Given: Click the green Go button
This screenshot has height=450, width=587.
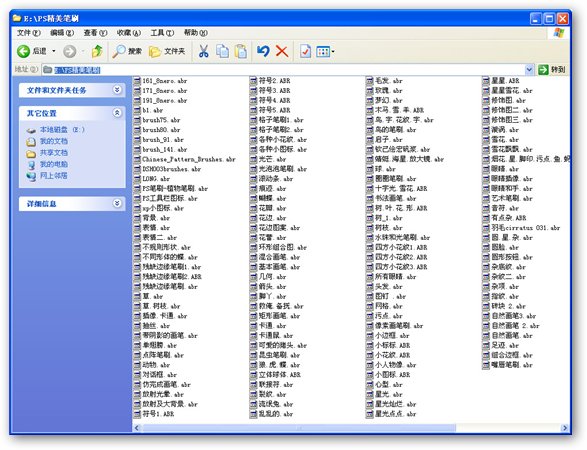Looking at the screenshot, I should (552, 70).
